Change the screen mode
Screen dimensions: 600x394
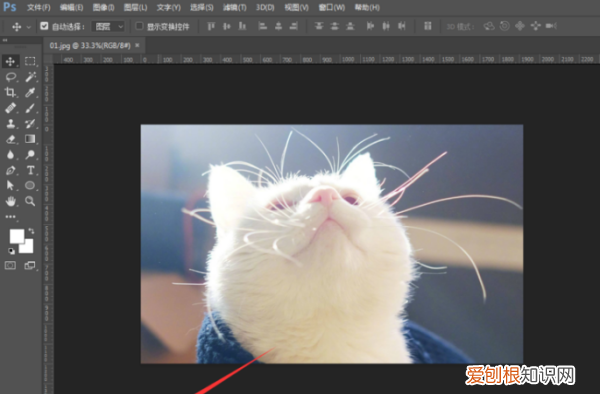[30, 265]
